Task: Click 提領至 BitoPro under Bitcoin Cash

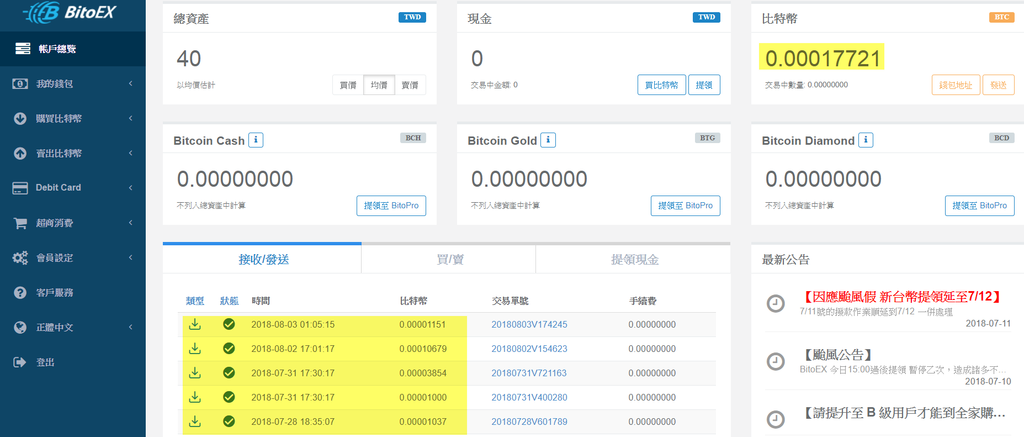Action: pyautogui.click(x=391, y=205)
